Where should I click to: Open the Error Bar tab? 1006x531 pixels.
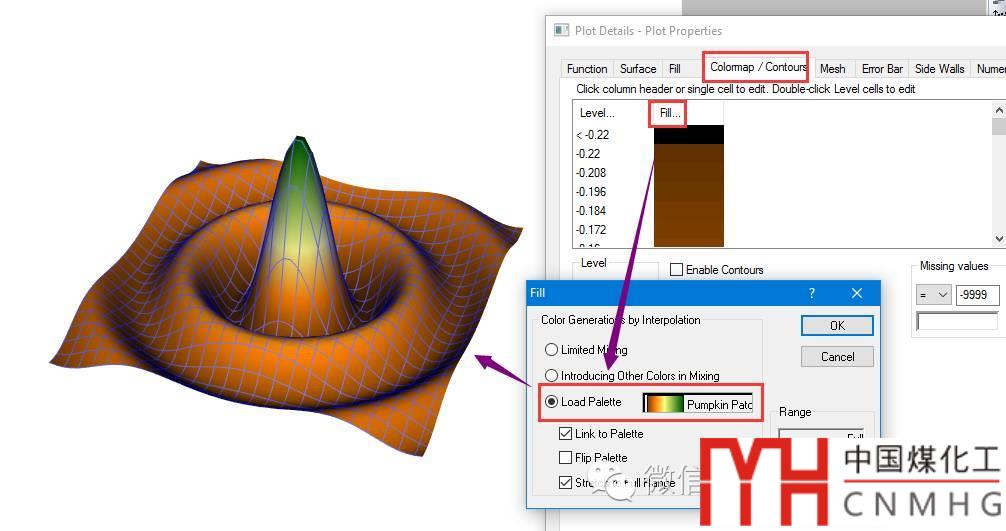tap(882, 69)
